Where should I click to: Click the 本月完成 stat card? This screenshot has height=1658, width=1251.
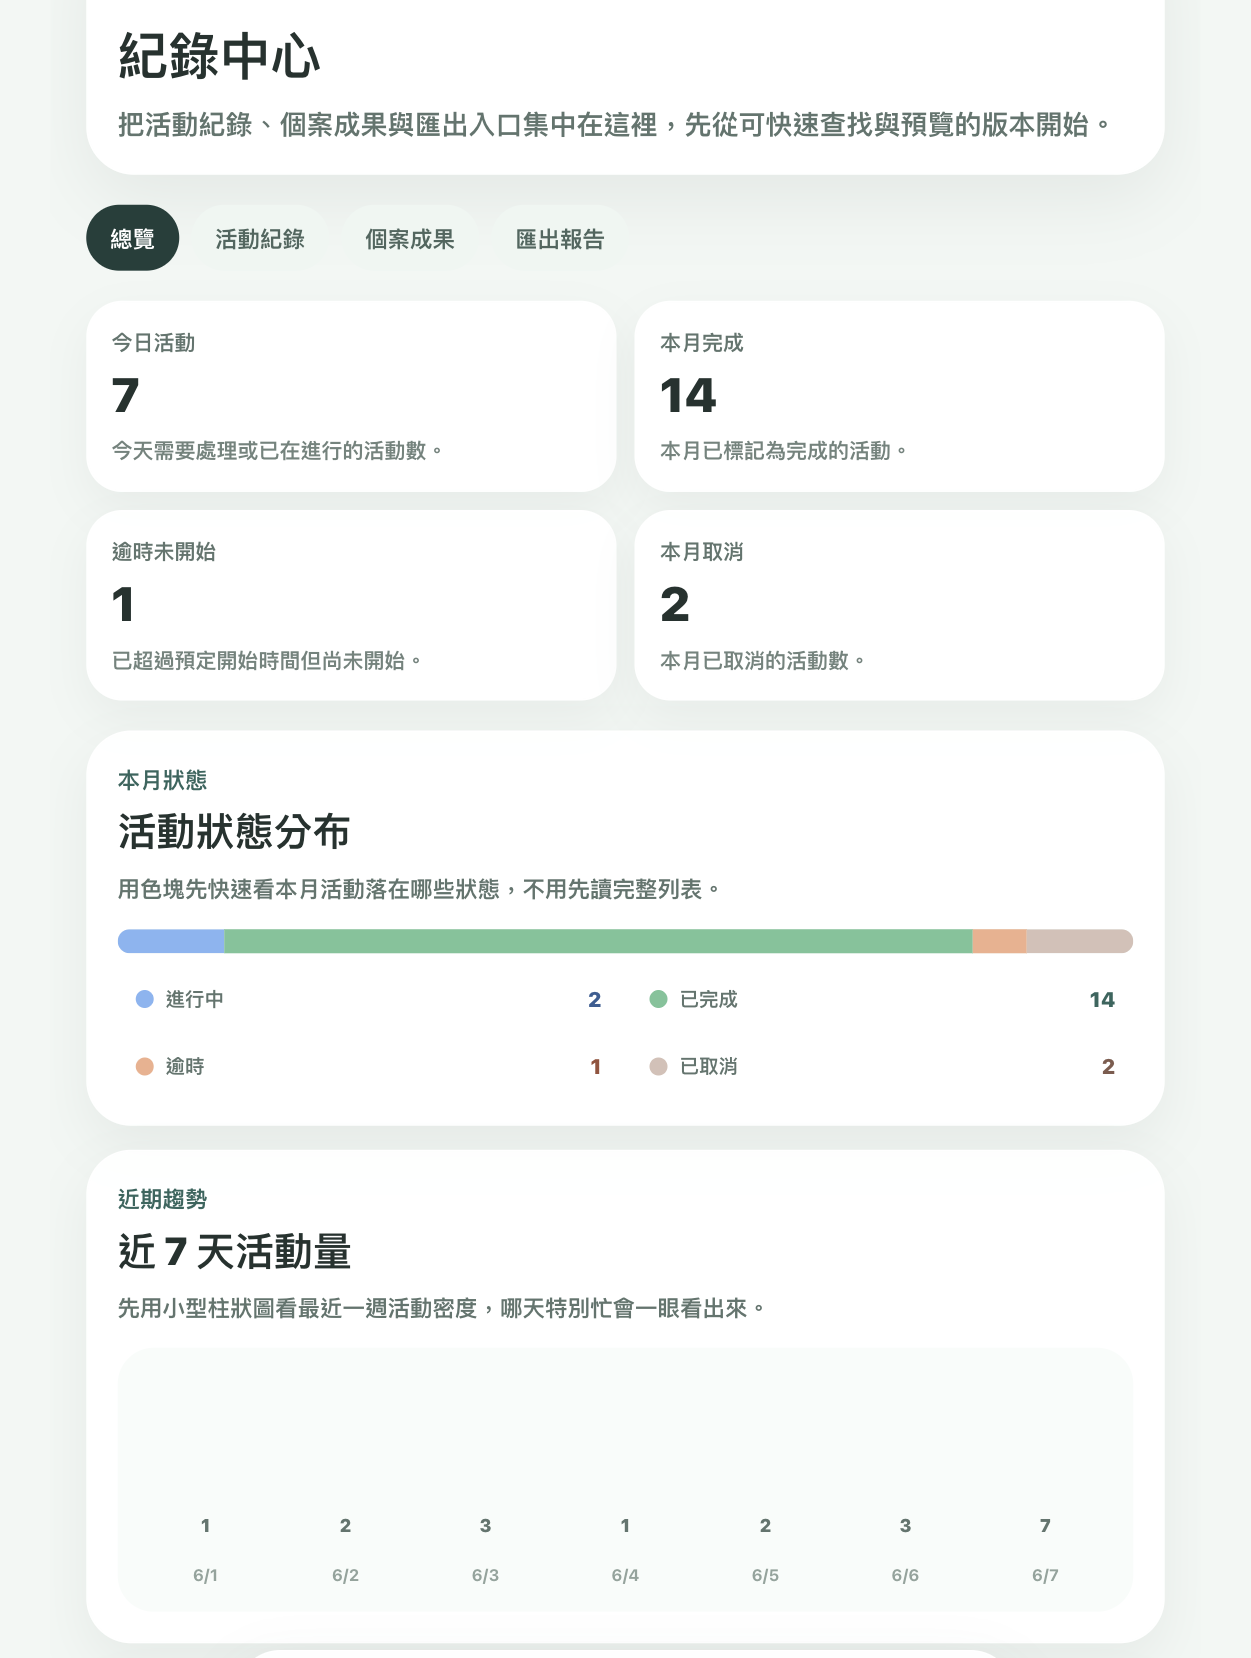coord(899,396)
